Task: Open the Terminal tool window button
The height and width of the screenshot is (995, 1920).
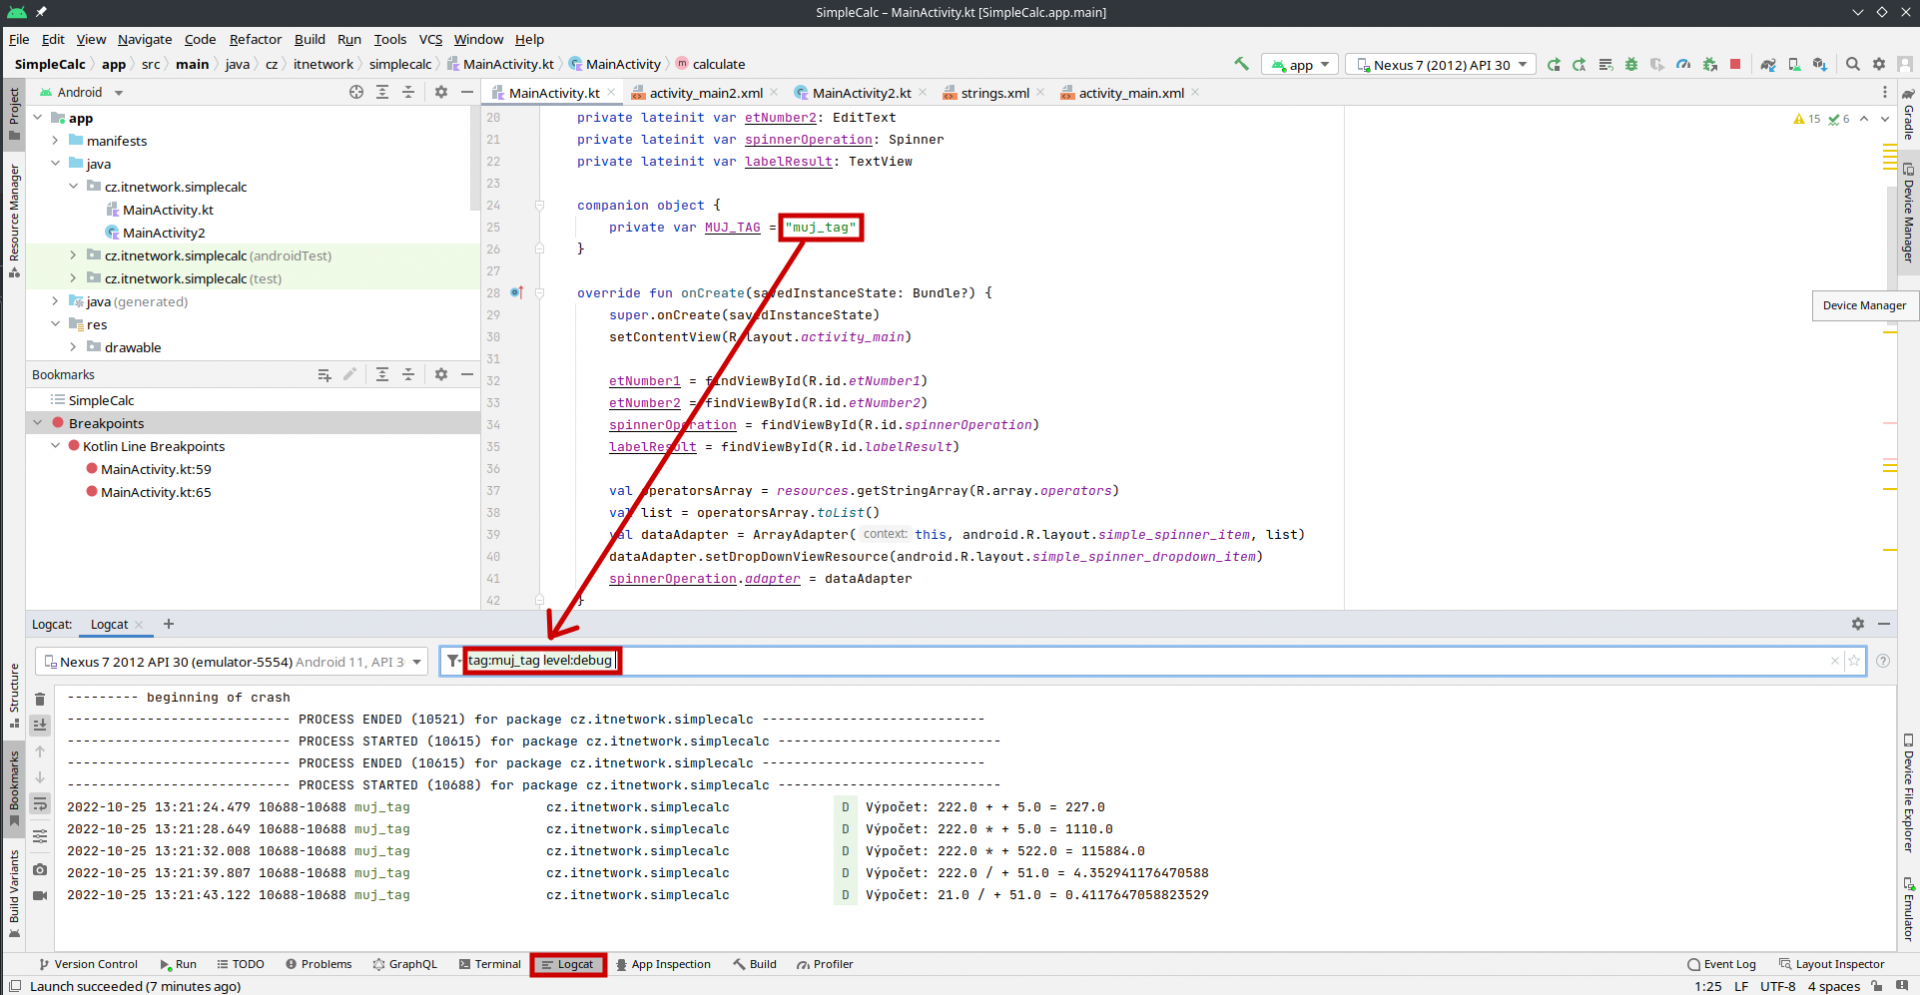Action: tap(490, 964)
